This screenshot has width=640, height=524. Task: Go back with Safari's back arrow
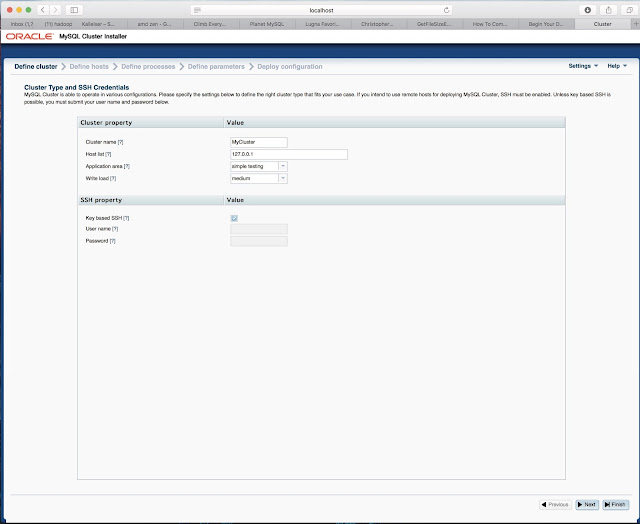[x=43, y=10]
